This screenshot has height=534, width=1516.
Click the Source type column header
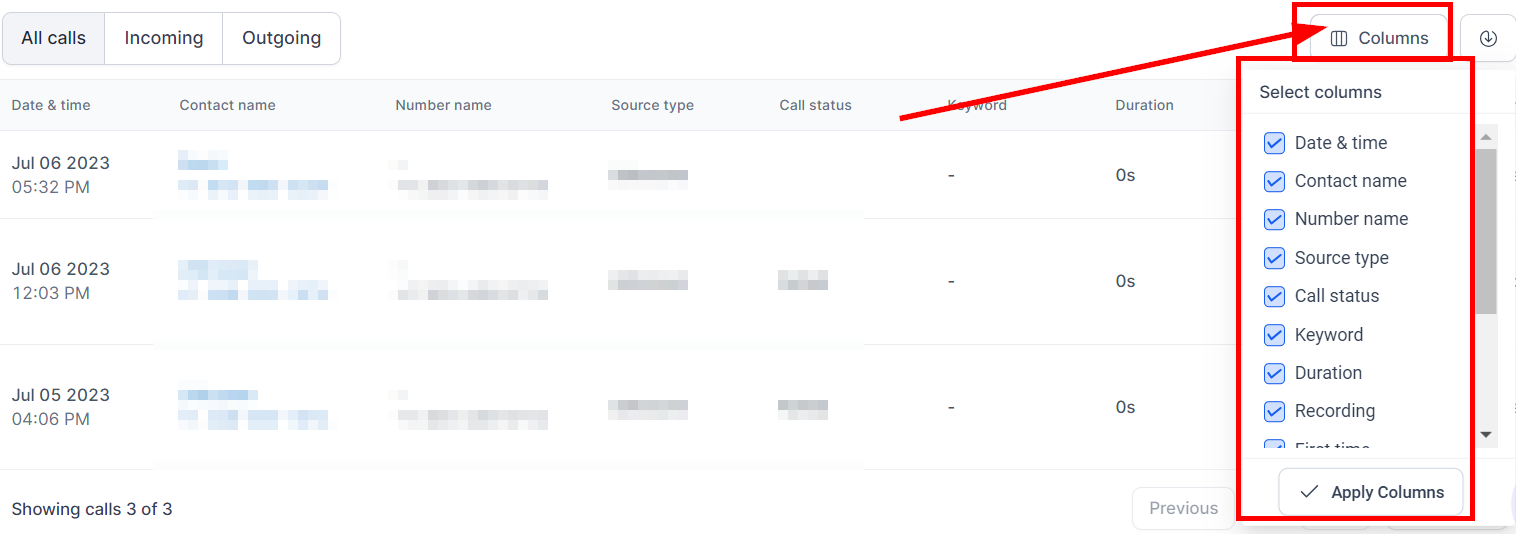[652, 105]
